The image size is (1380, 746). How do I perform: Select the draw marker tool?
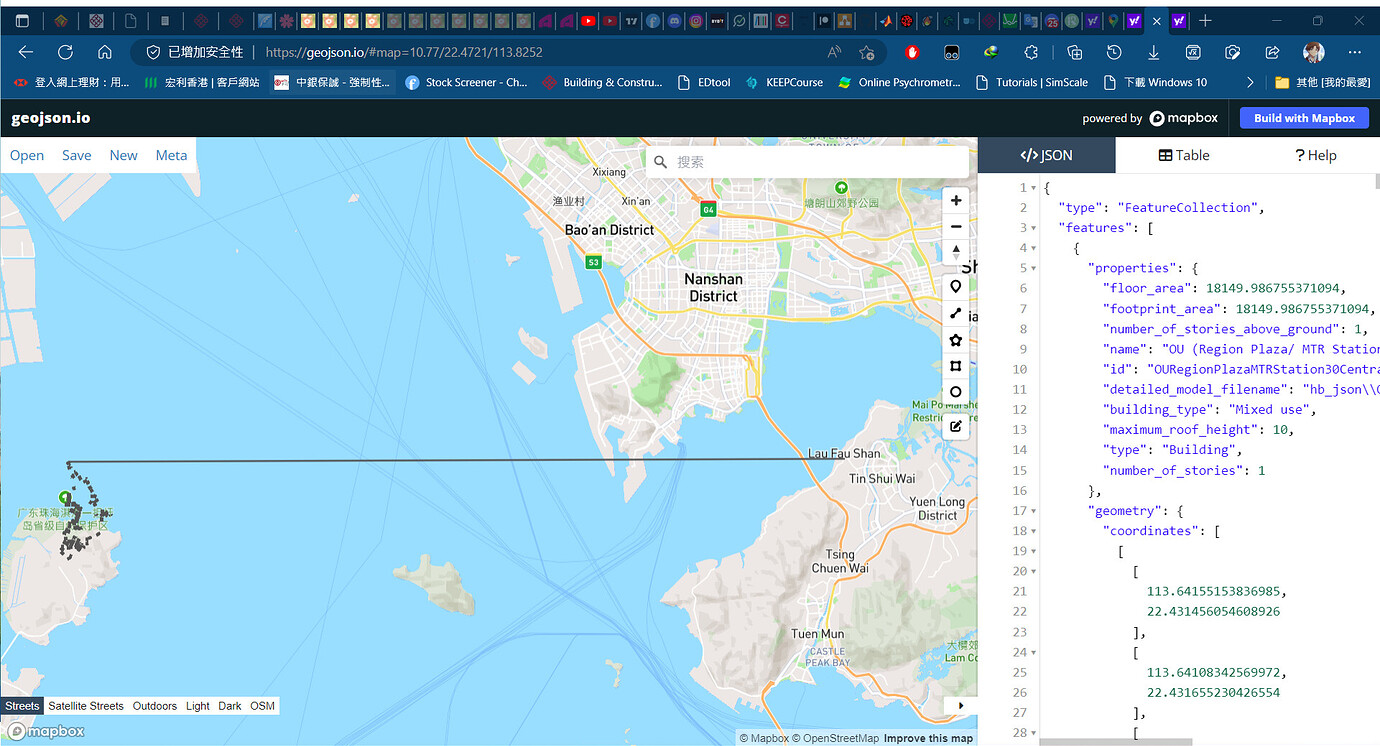(956, 286)
